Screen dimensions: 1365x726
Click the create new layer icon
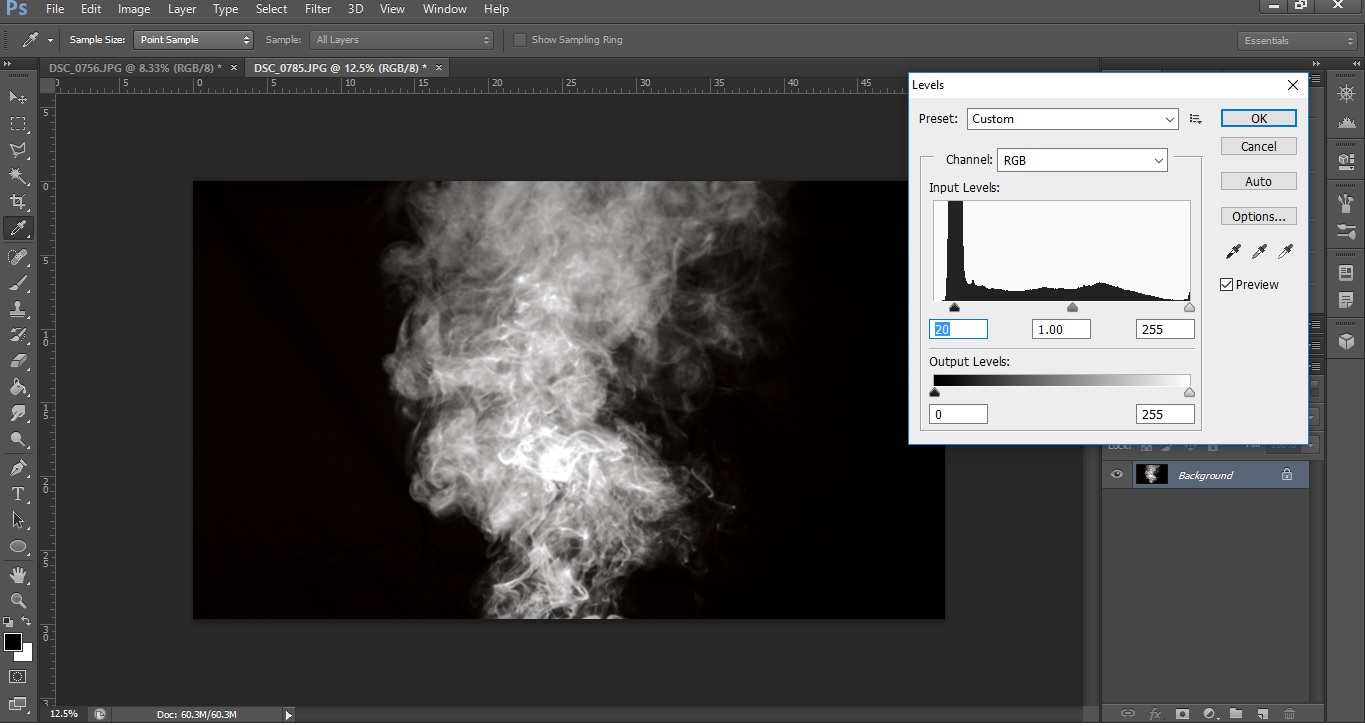1263,714
